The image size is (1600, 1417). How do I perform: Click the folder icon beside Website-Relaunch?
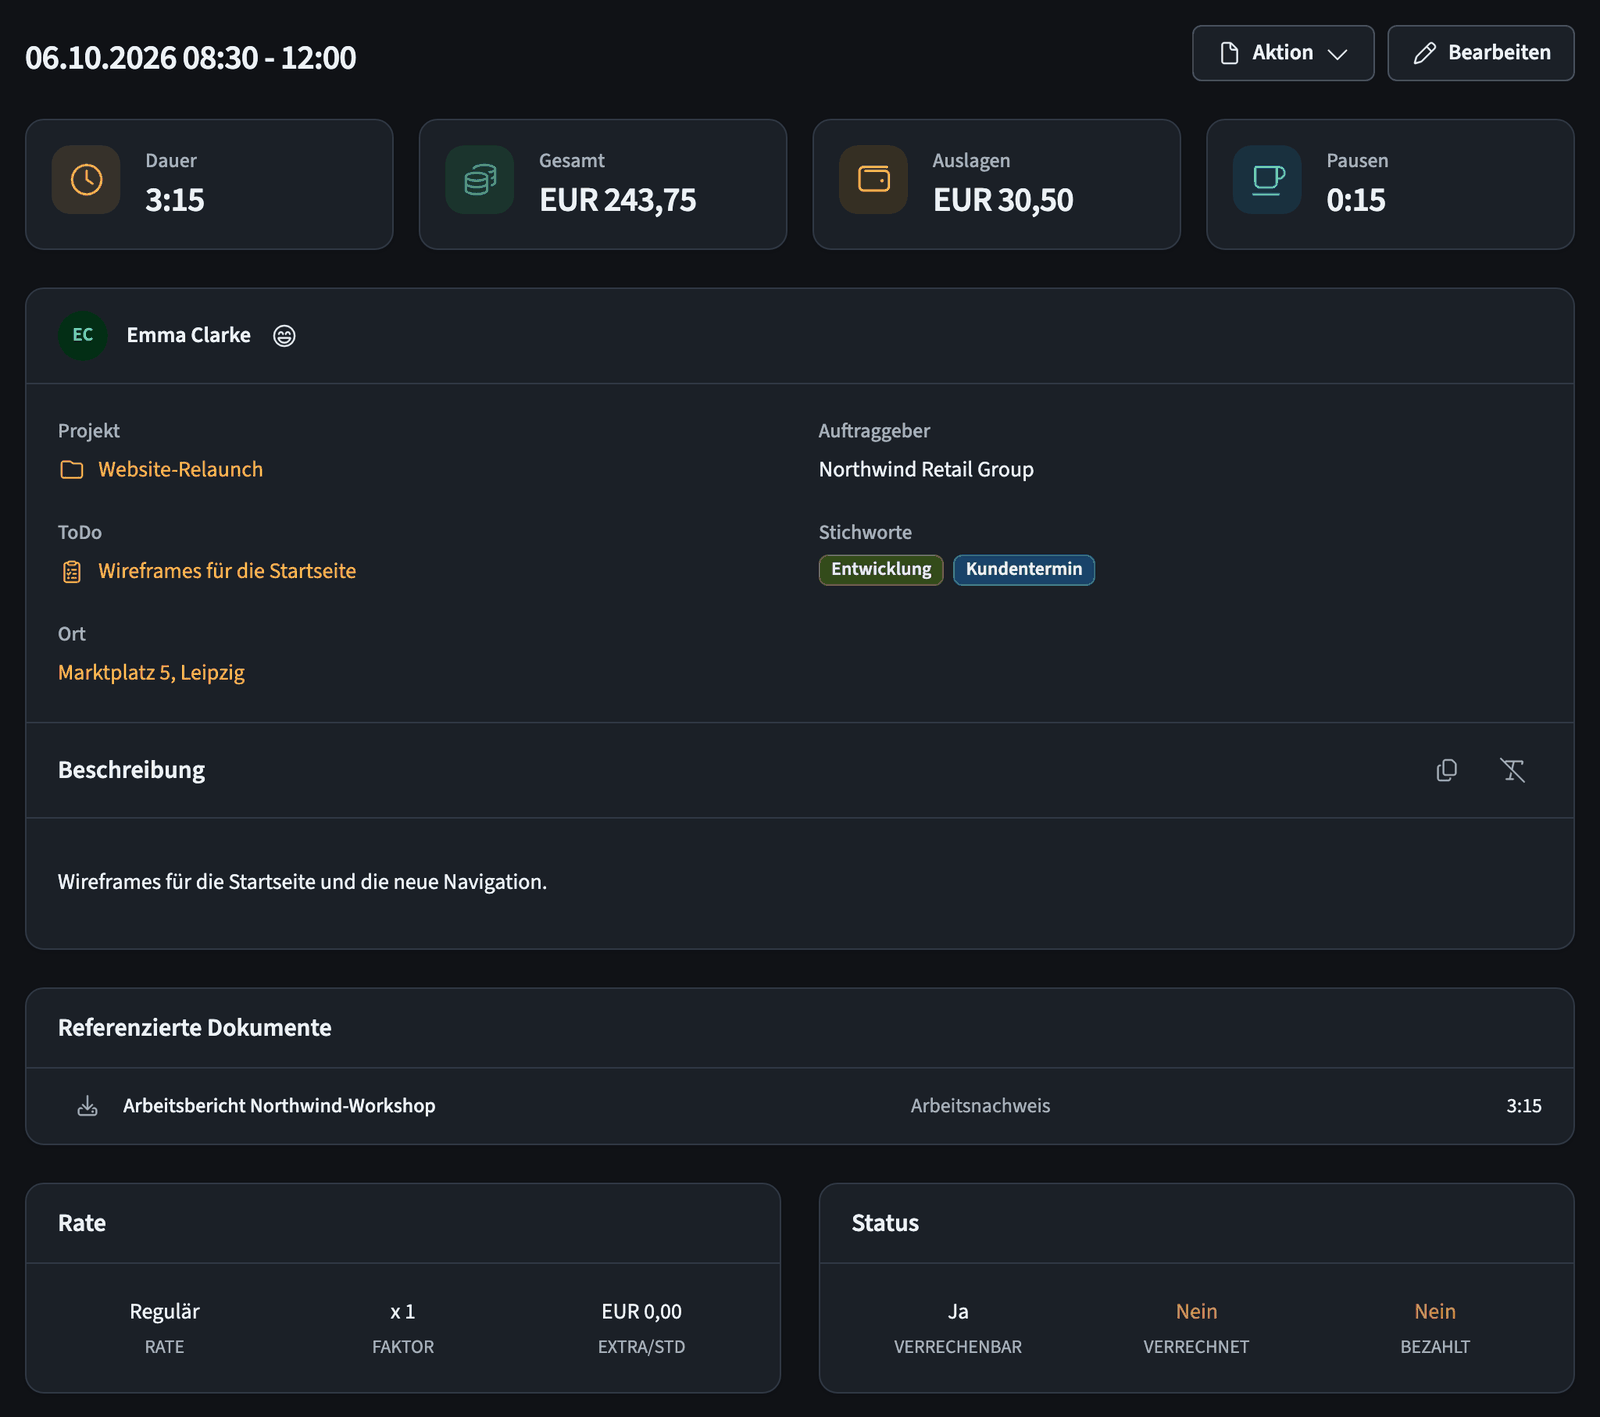click(x=72, y=470)
